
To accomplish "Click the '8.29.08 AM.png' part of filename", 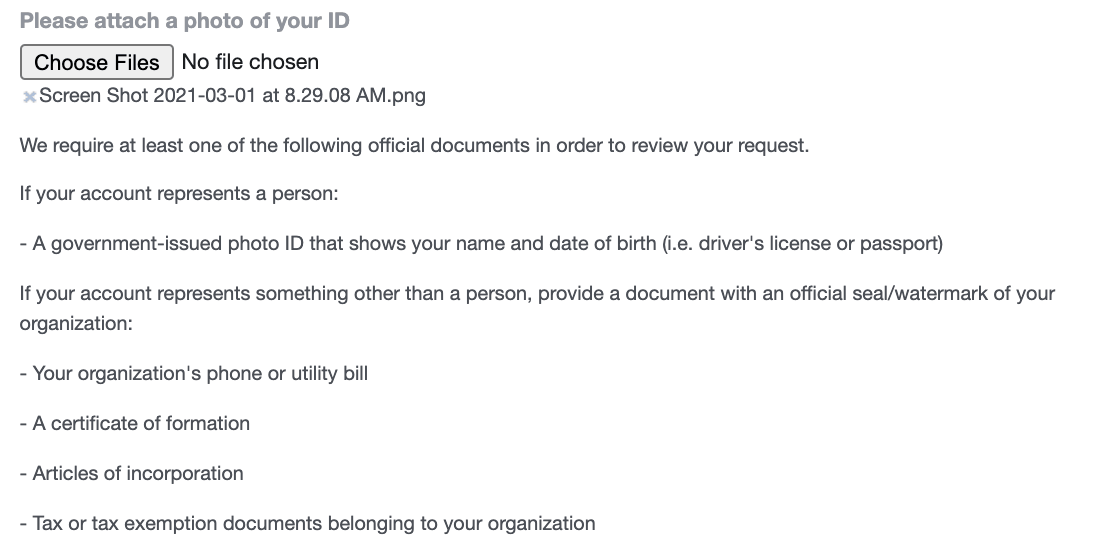I will 354,96.
